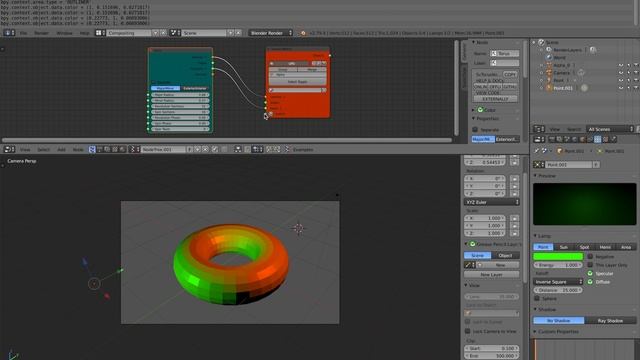The height and width of the screenshot is (360, 640).
Task: Adjust the lamp Energy field
Action: (x=558, y=265)
